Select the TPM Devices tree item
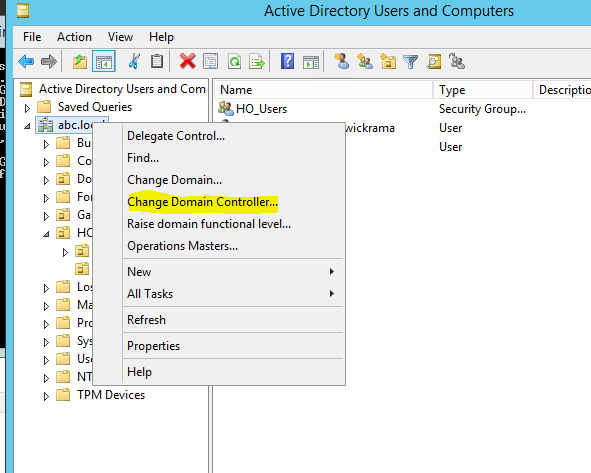 tap(111, 395)
